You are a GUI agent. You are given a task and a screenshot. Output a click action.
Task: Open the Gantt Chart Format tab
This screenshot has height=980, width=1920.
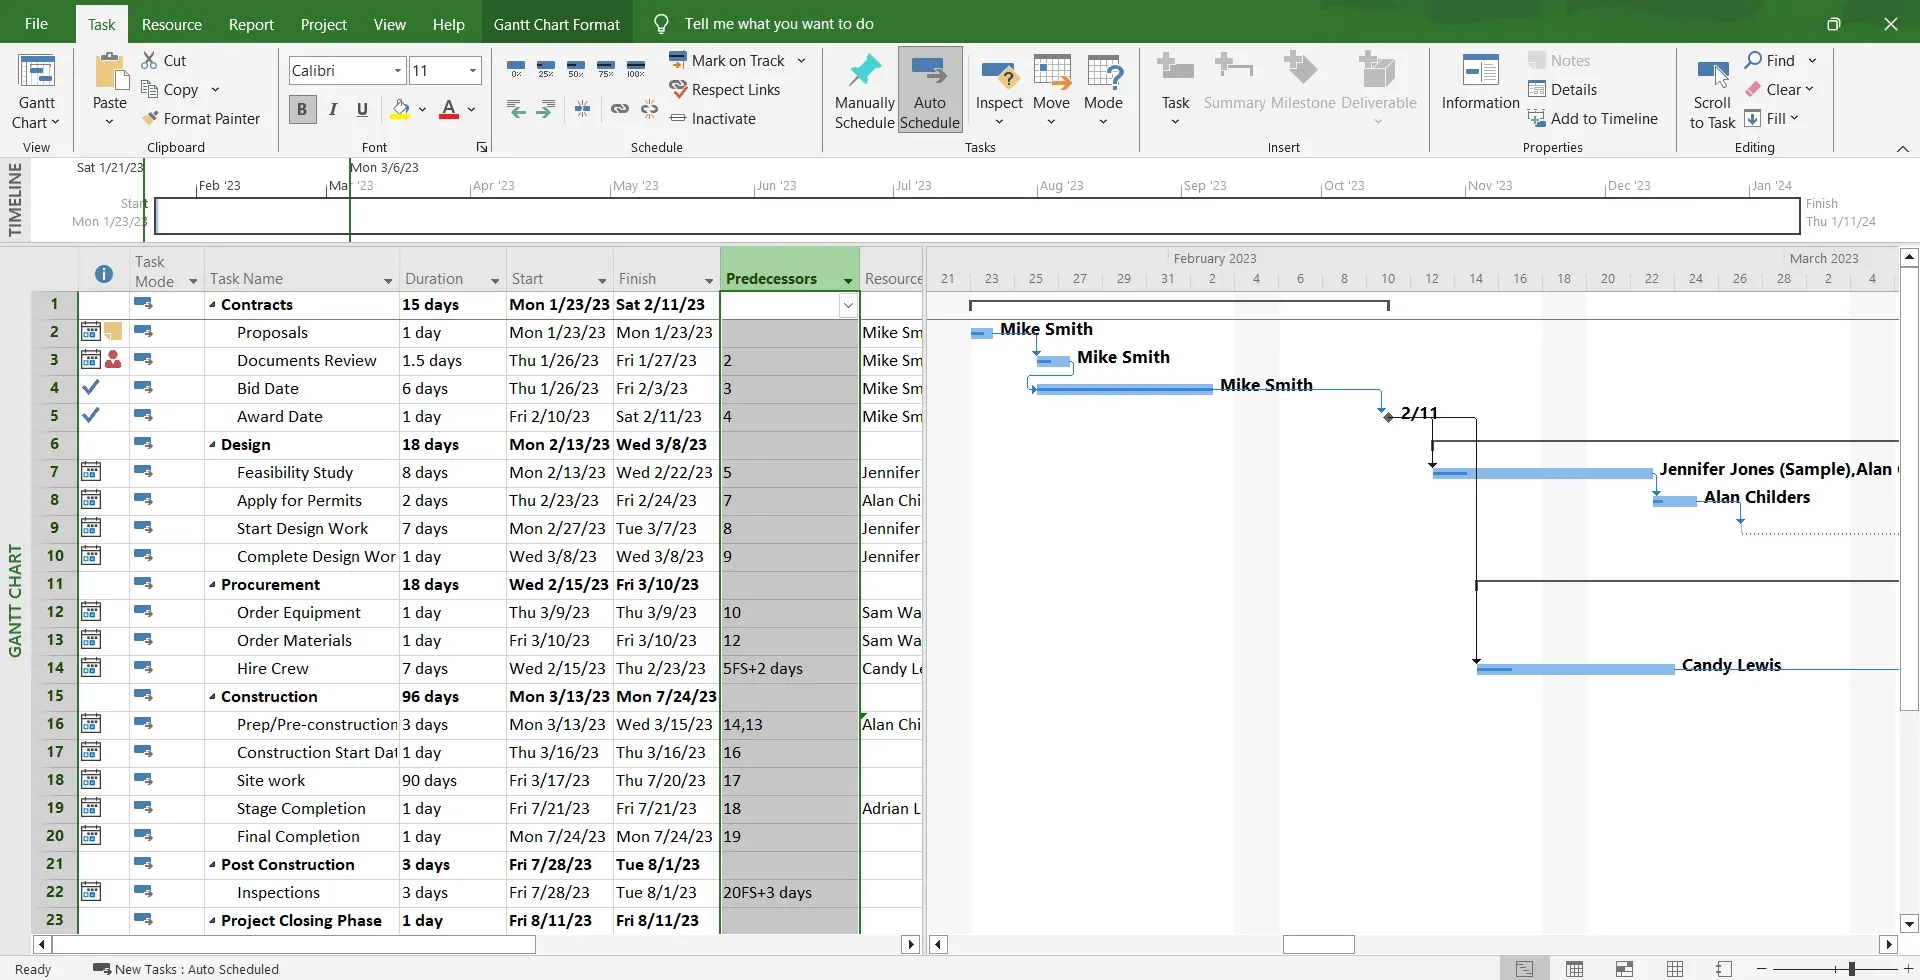[x=557, y=24]
